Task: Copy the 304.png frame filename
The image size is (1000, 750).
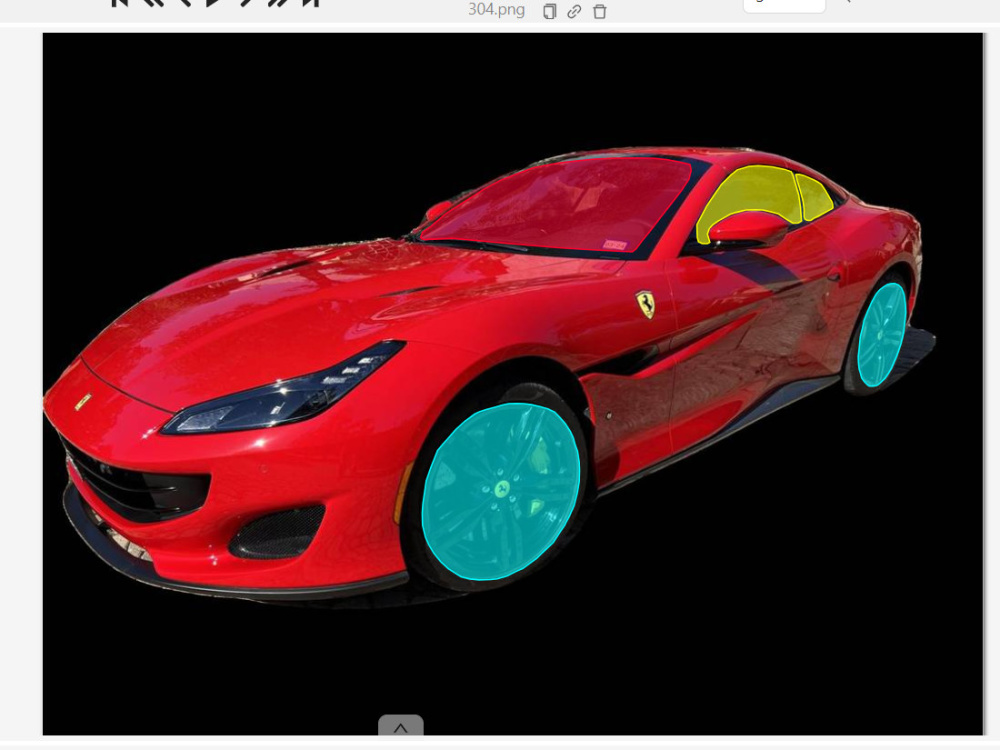Action: tap(549, 11)
